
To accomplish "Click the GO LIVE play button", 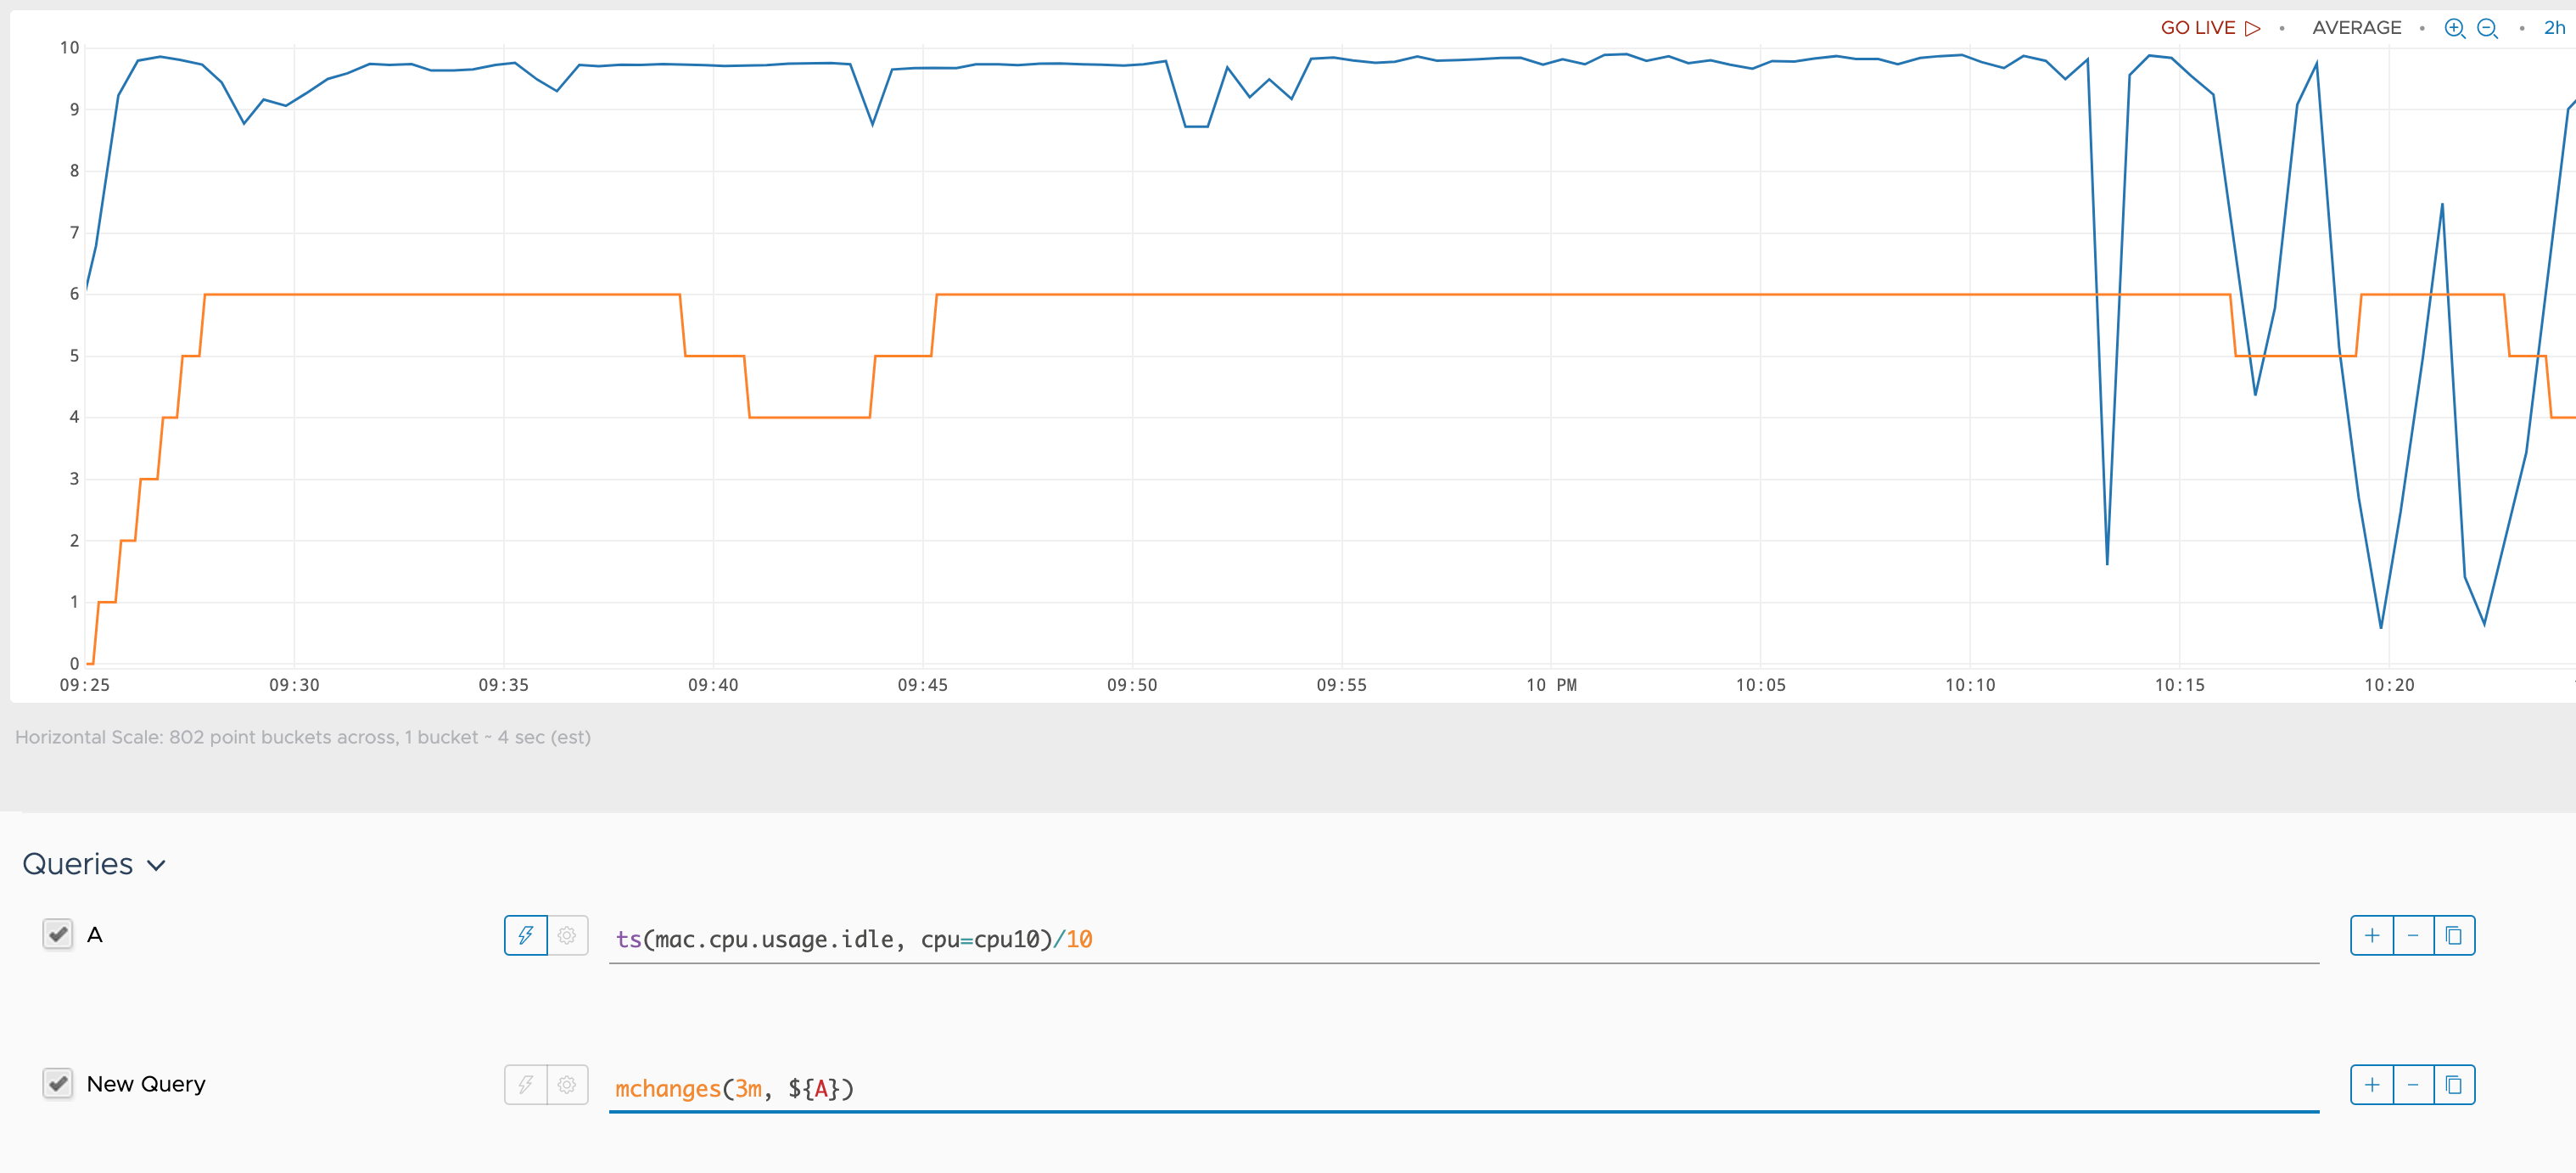I will click(x=2210, y=28).
